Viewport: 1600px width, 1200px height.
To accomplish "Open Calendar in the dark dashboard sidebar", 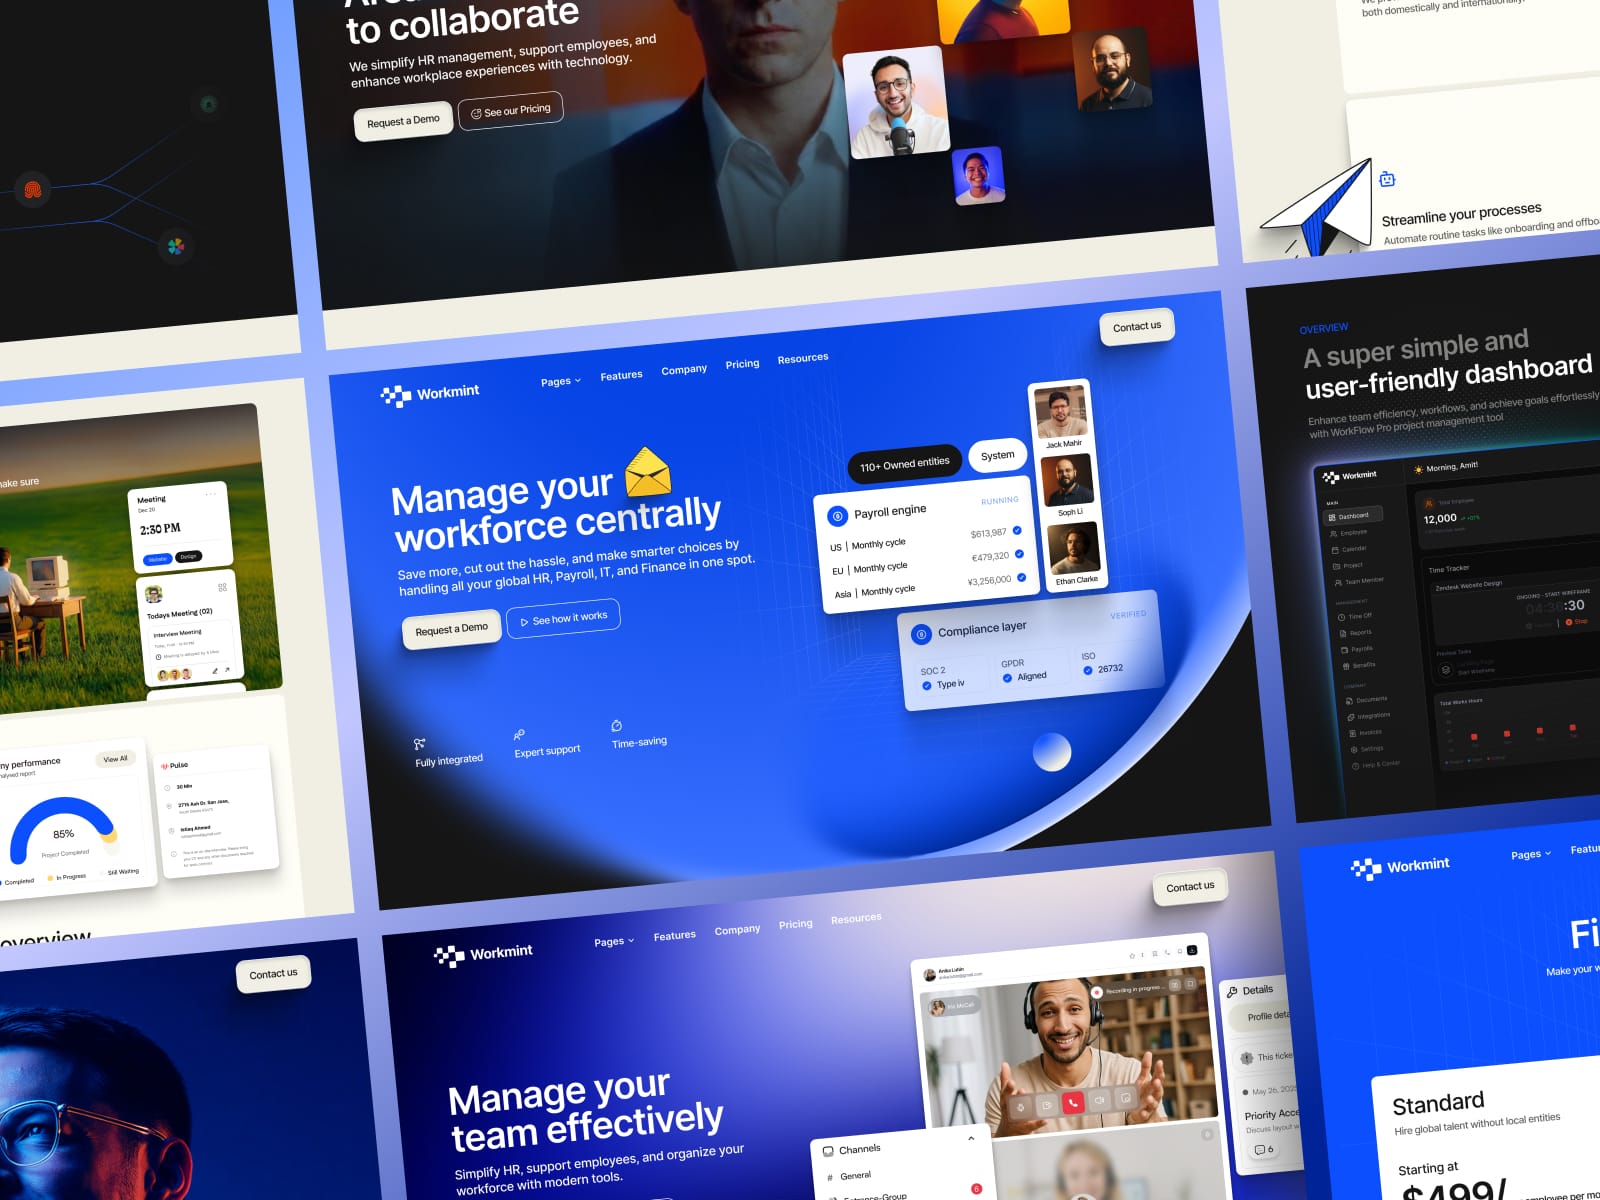I will pos(1349,549).
